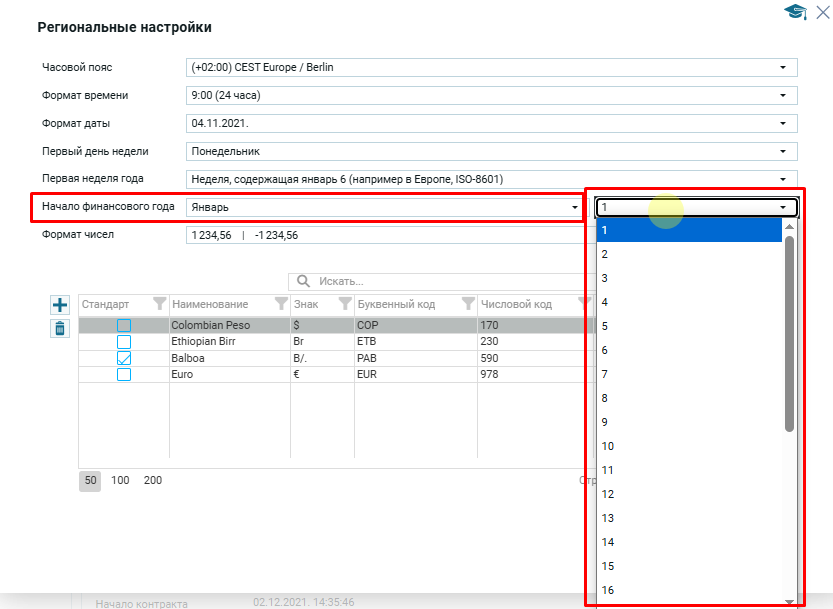Click filter icon in Знак column header
Screen dimensions: 833x609
click(x=344, y=304)
